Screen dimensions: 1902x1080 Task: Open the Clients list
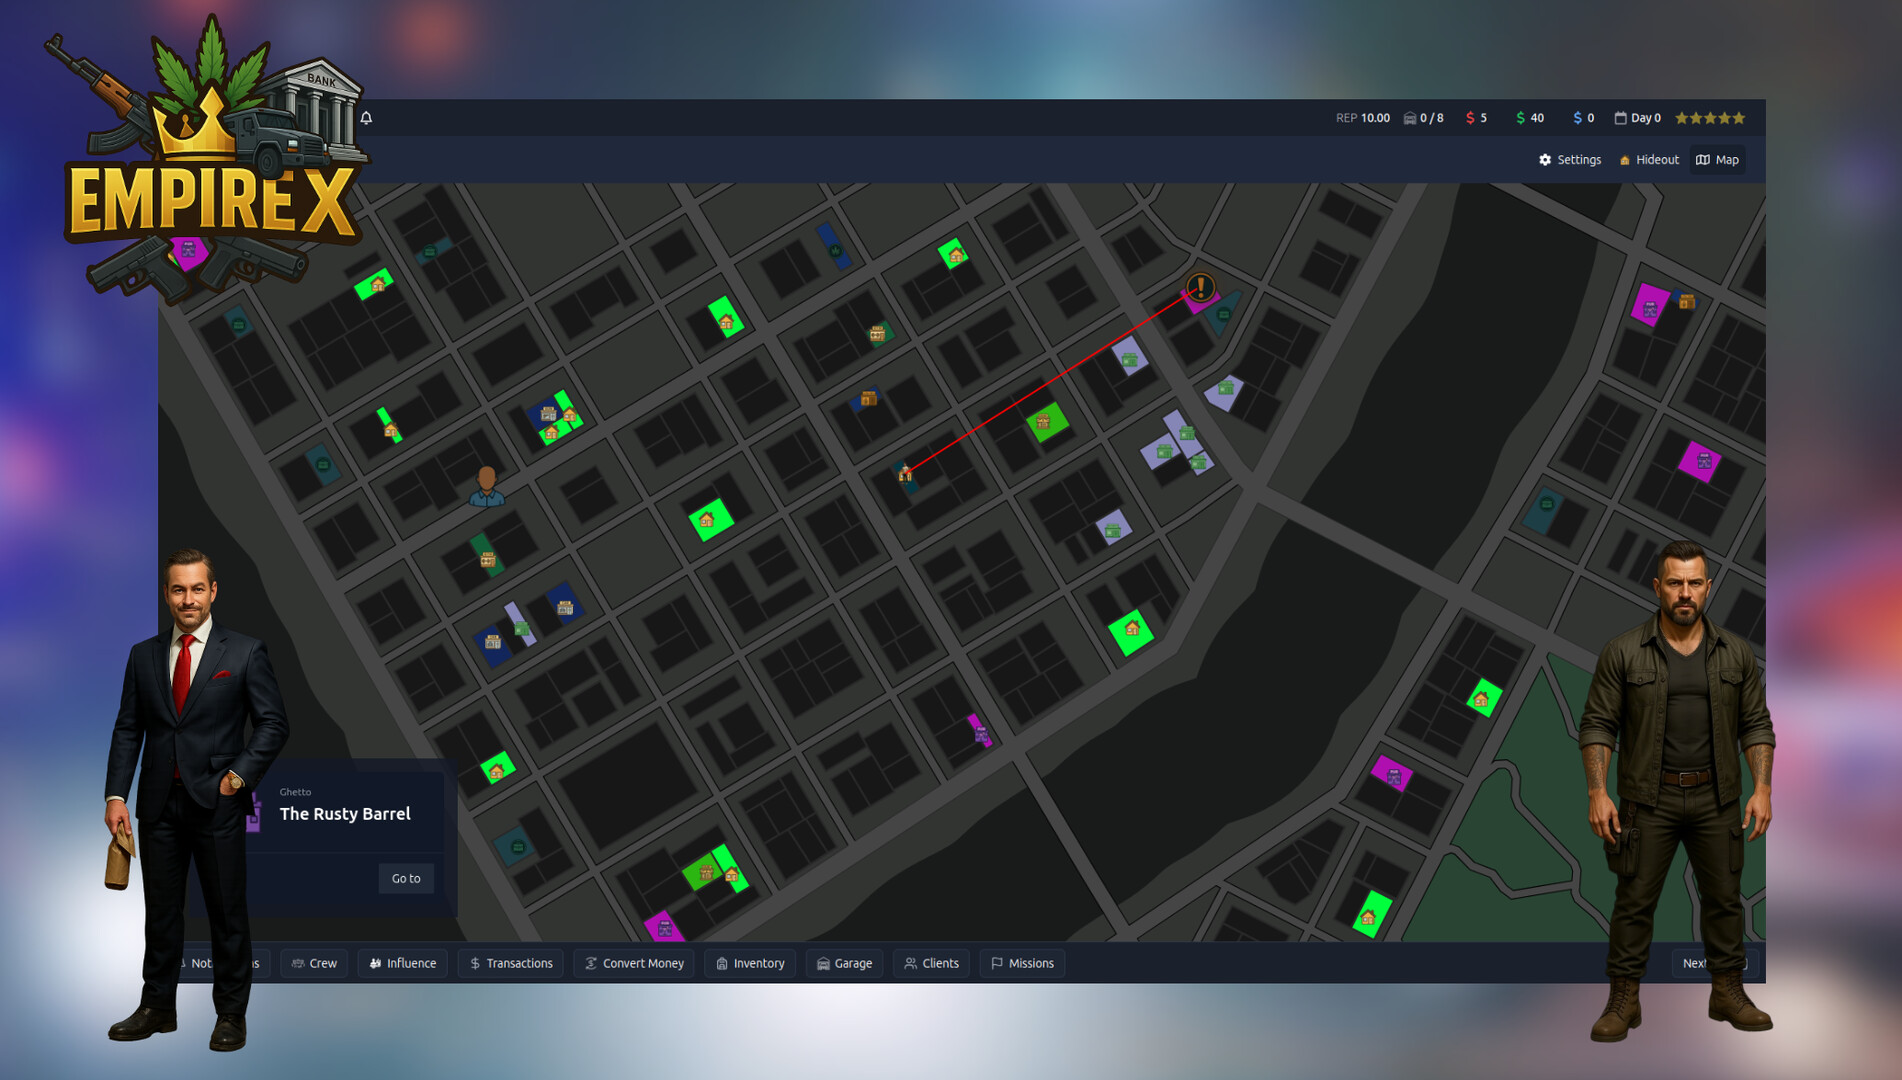point(931,963)
